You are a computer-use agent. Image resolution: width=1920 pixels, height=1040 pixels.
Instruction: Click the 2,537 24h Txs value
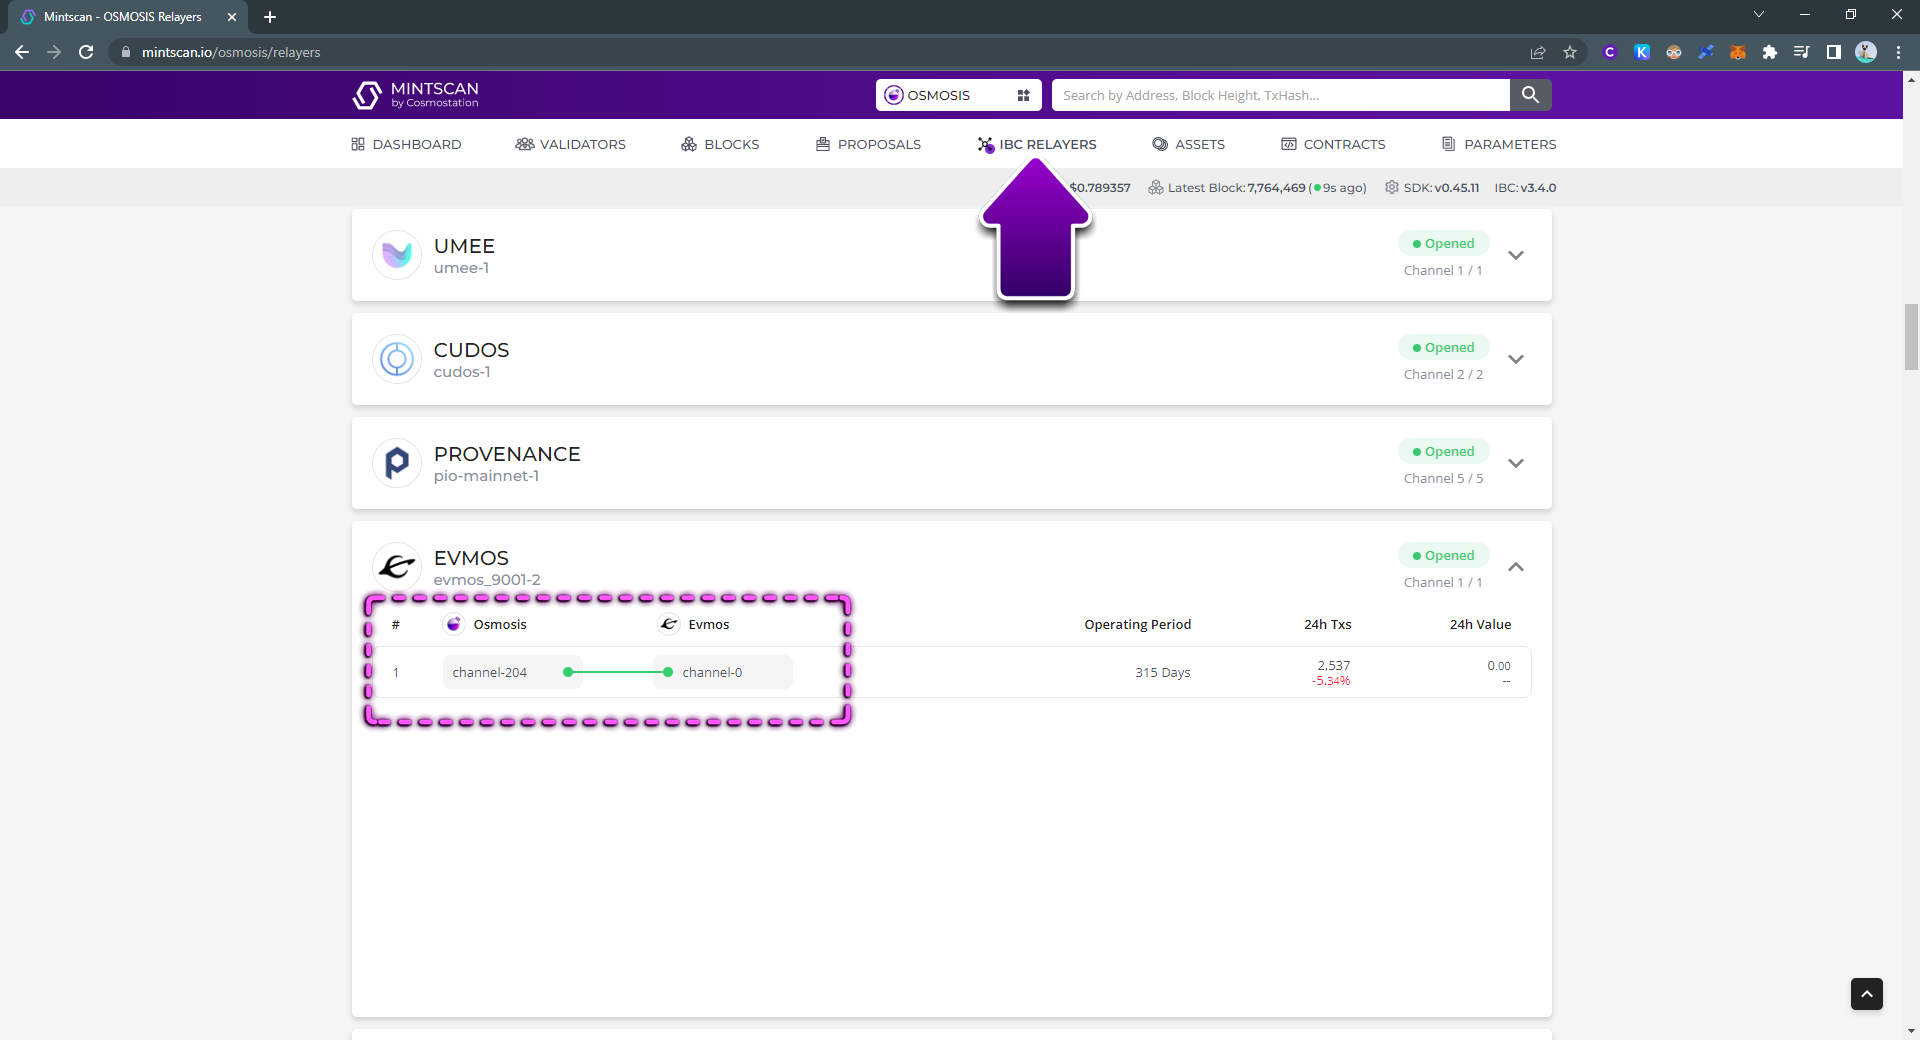click(1333, 665)
